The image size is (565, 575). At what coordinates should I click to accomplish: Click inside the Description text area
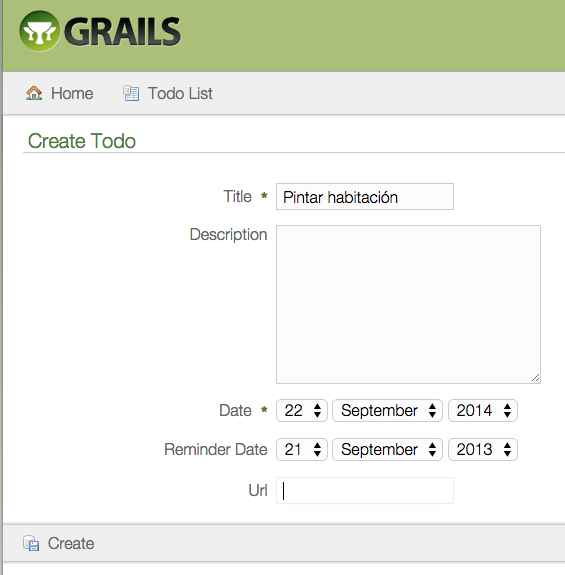click(x=408, y=304)
